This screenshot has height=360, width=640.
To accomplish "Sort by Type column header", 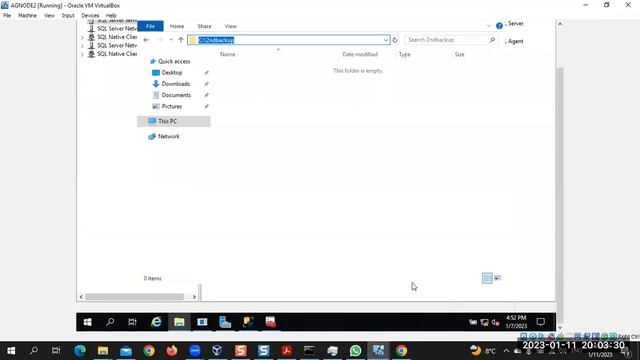I will [404, 54].
